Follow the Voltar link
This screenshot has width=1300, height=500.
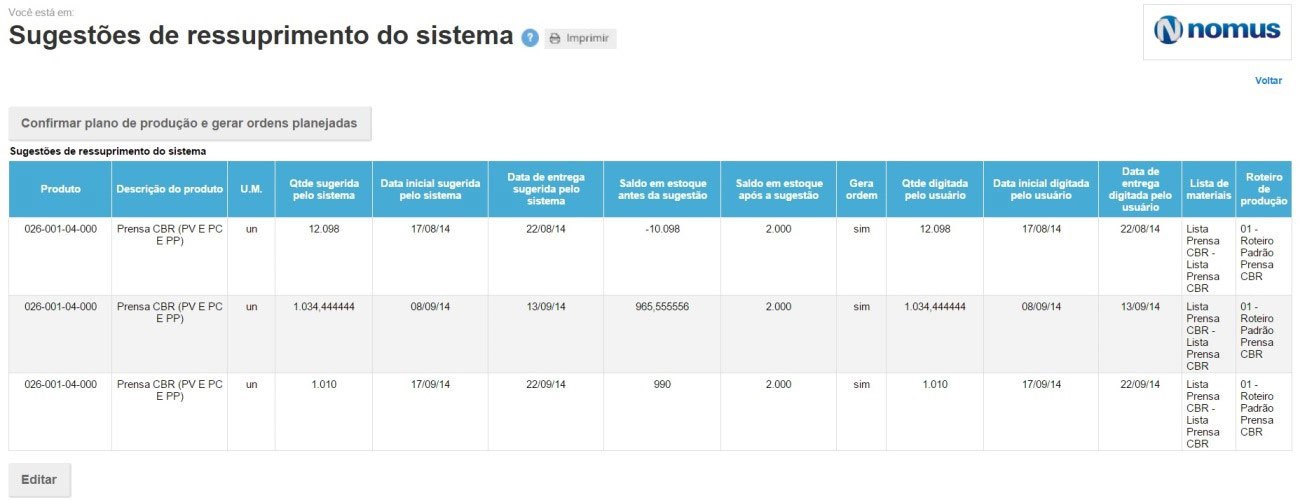coord(1268,81)
